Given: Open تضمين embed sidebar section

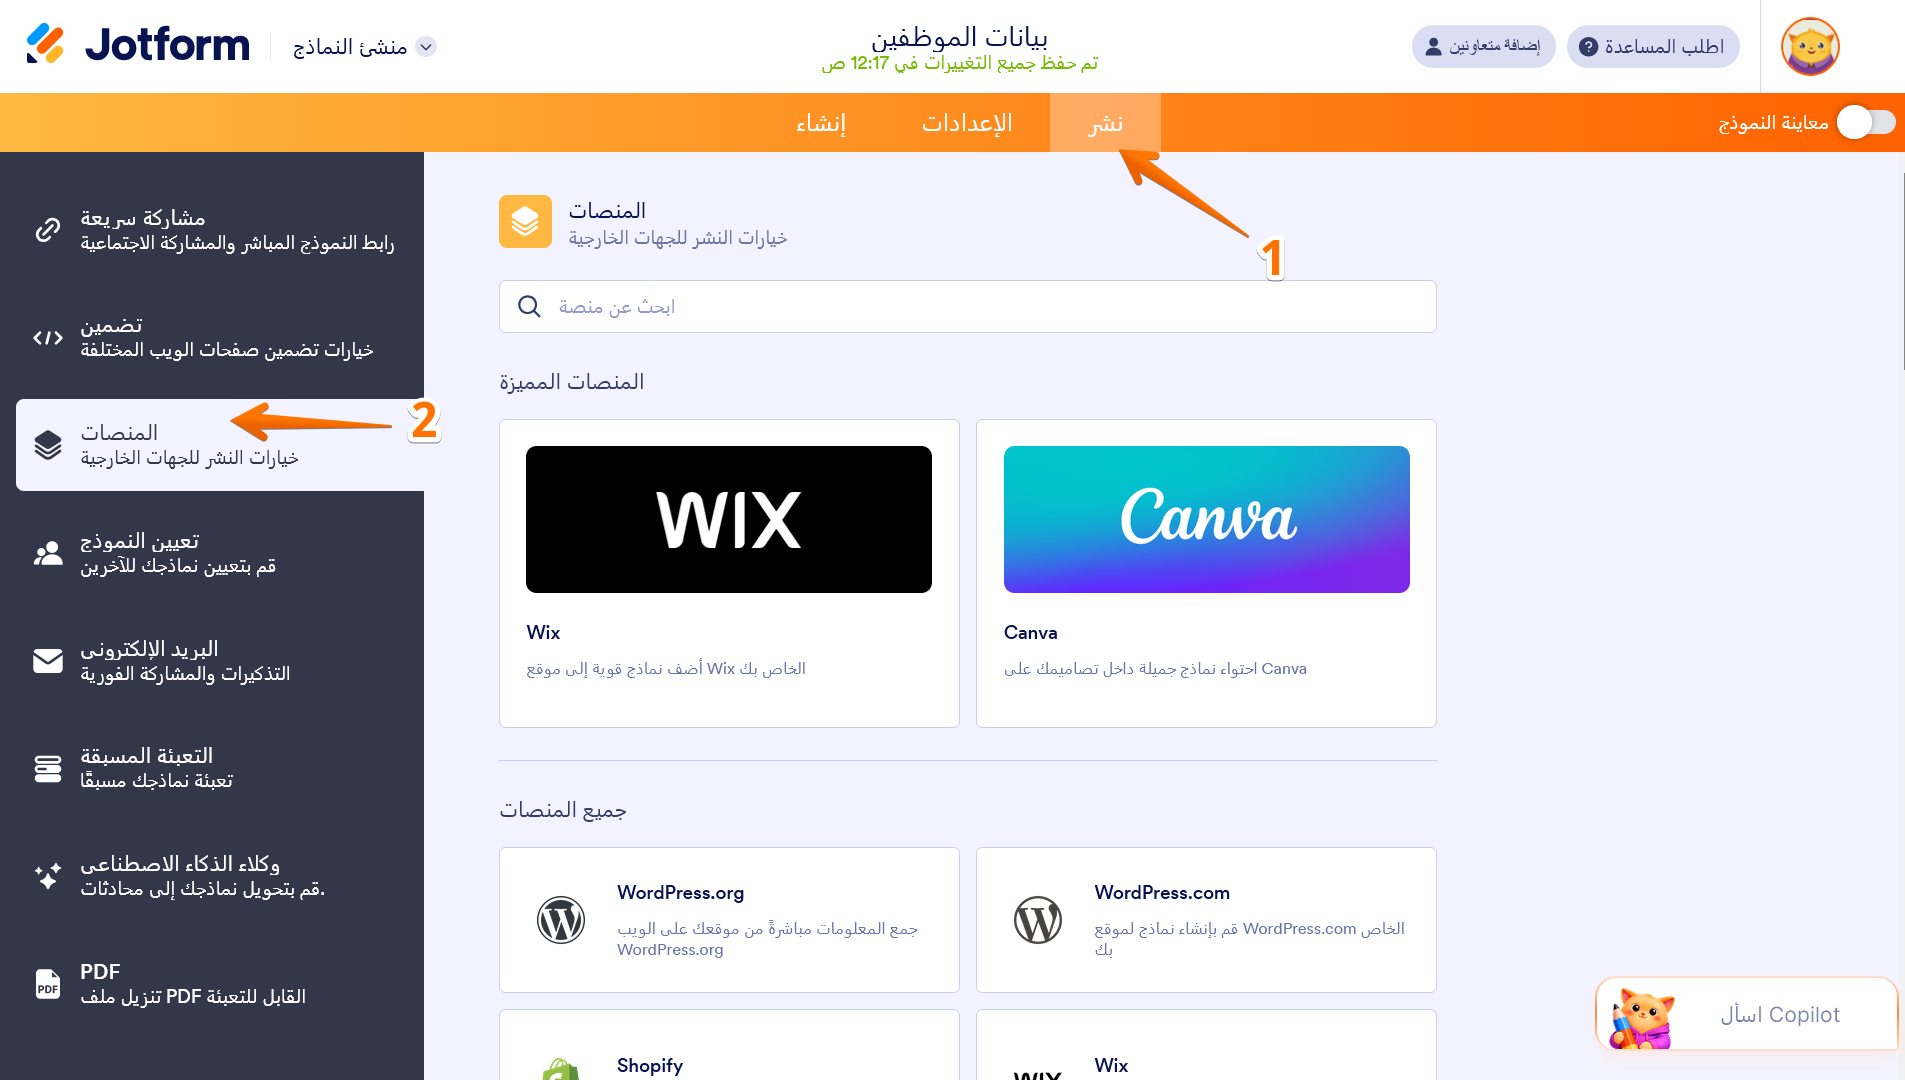Looking at the screenshot, I should pyautogui.click(x=220, y=338).
